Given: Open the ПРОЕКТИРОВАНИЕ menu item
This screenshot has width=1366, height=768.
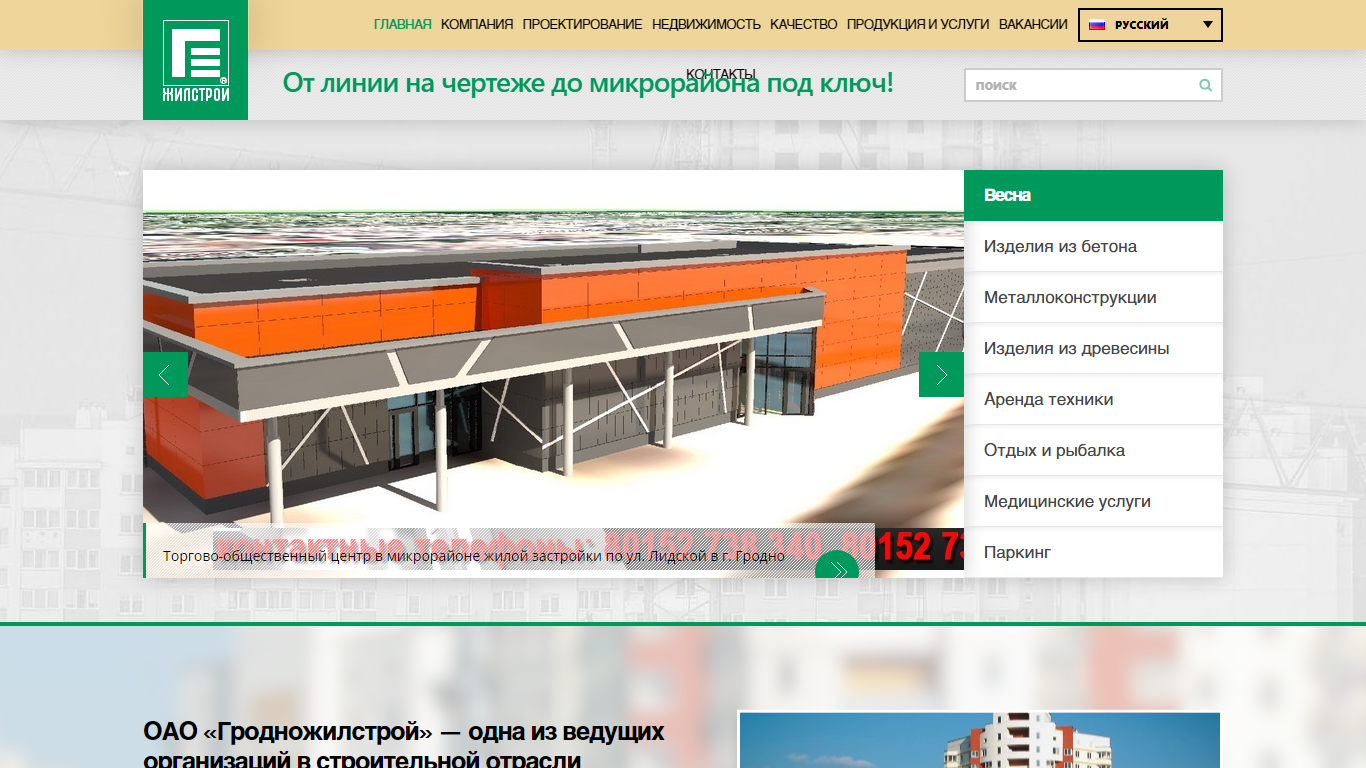Looking at the screenshot, I should [582, 24].
